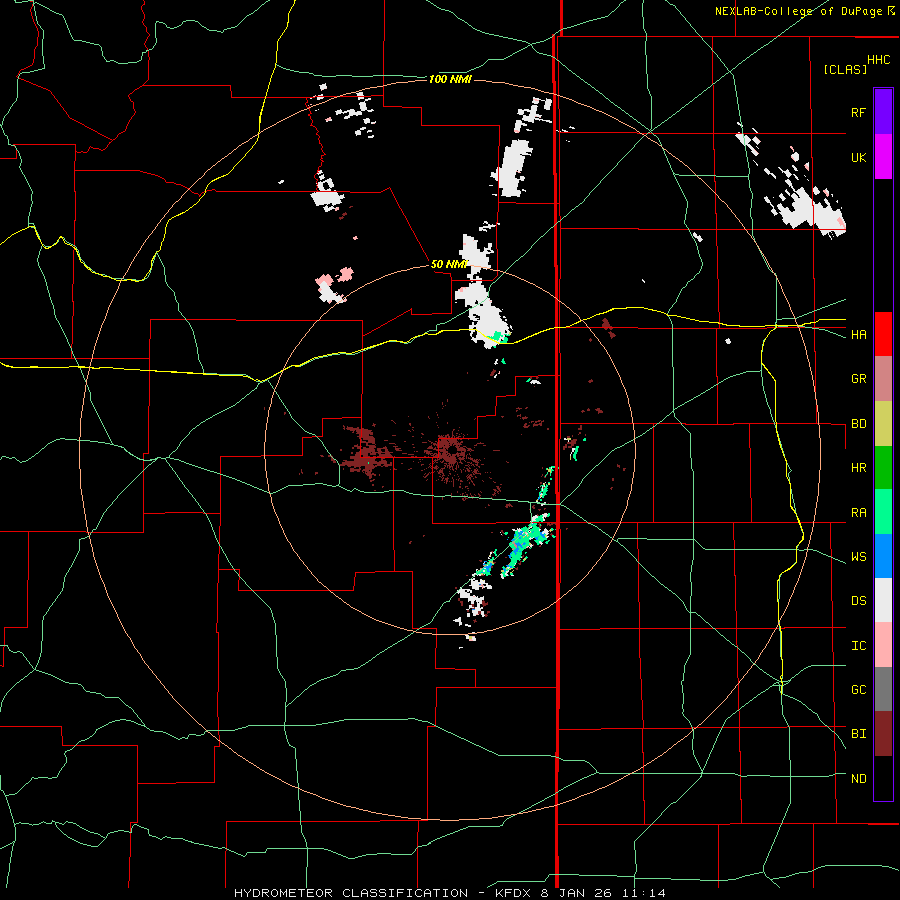
Task: Click the "[CLAS]" legend heading
Action: 845,69
